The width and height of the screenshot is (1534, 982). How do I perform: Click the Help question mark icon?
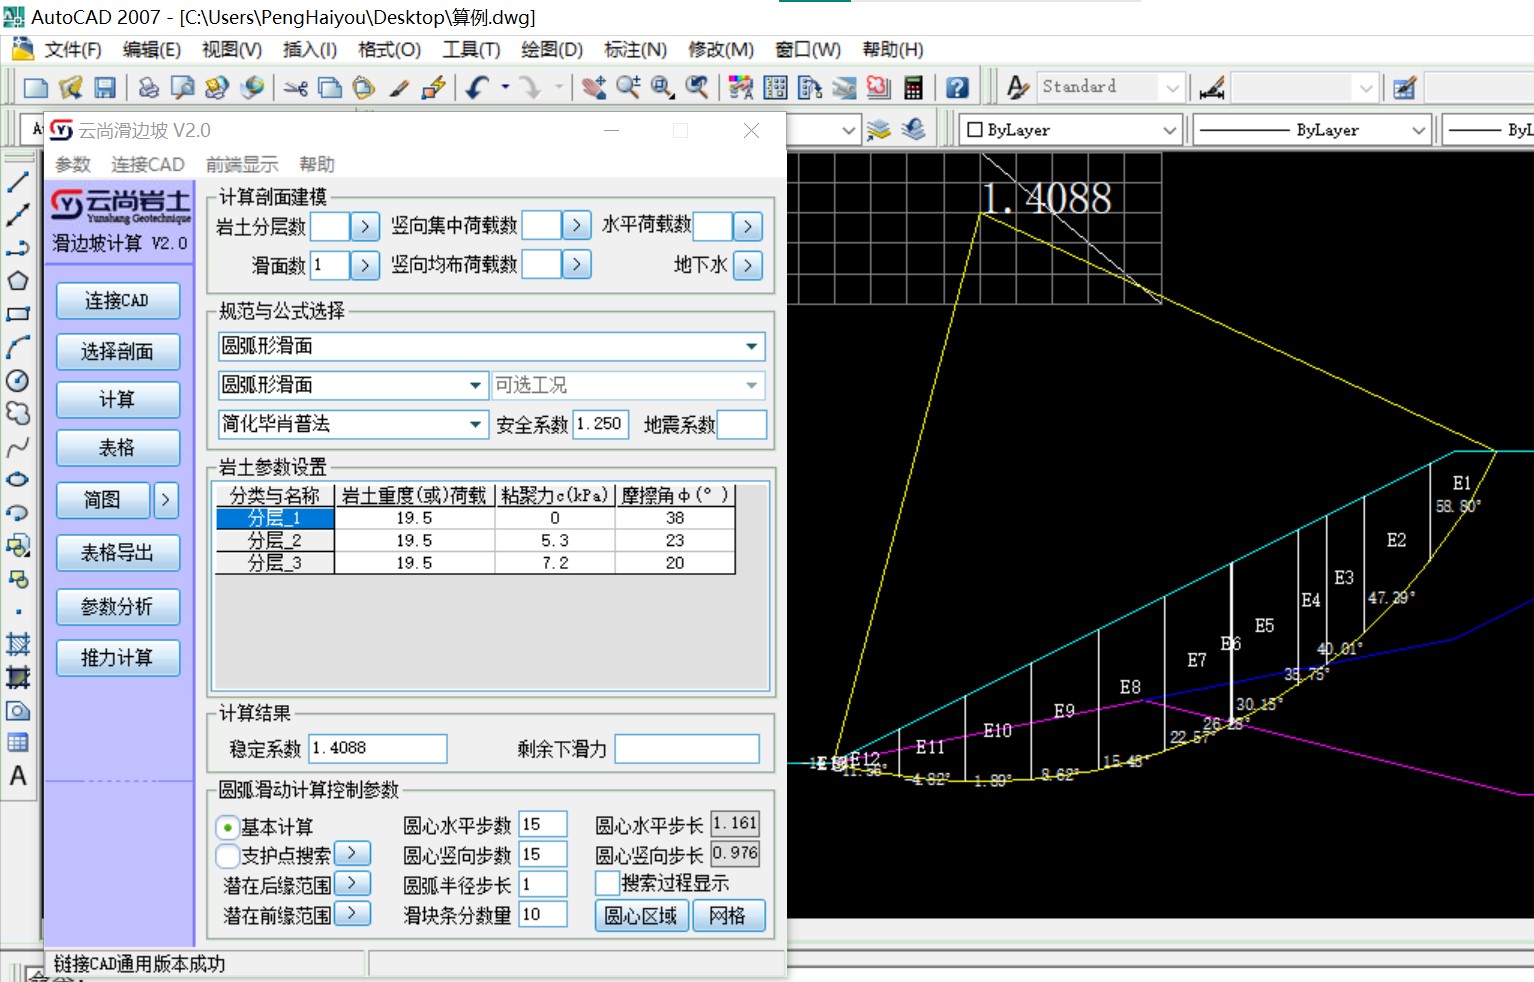tap(957, 88)
